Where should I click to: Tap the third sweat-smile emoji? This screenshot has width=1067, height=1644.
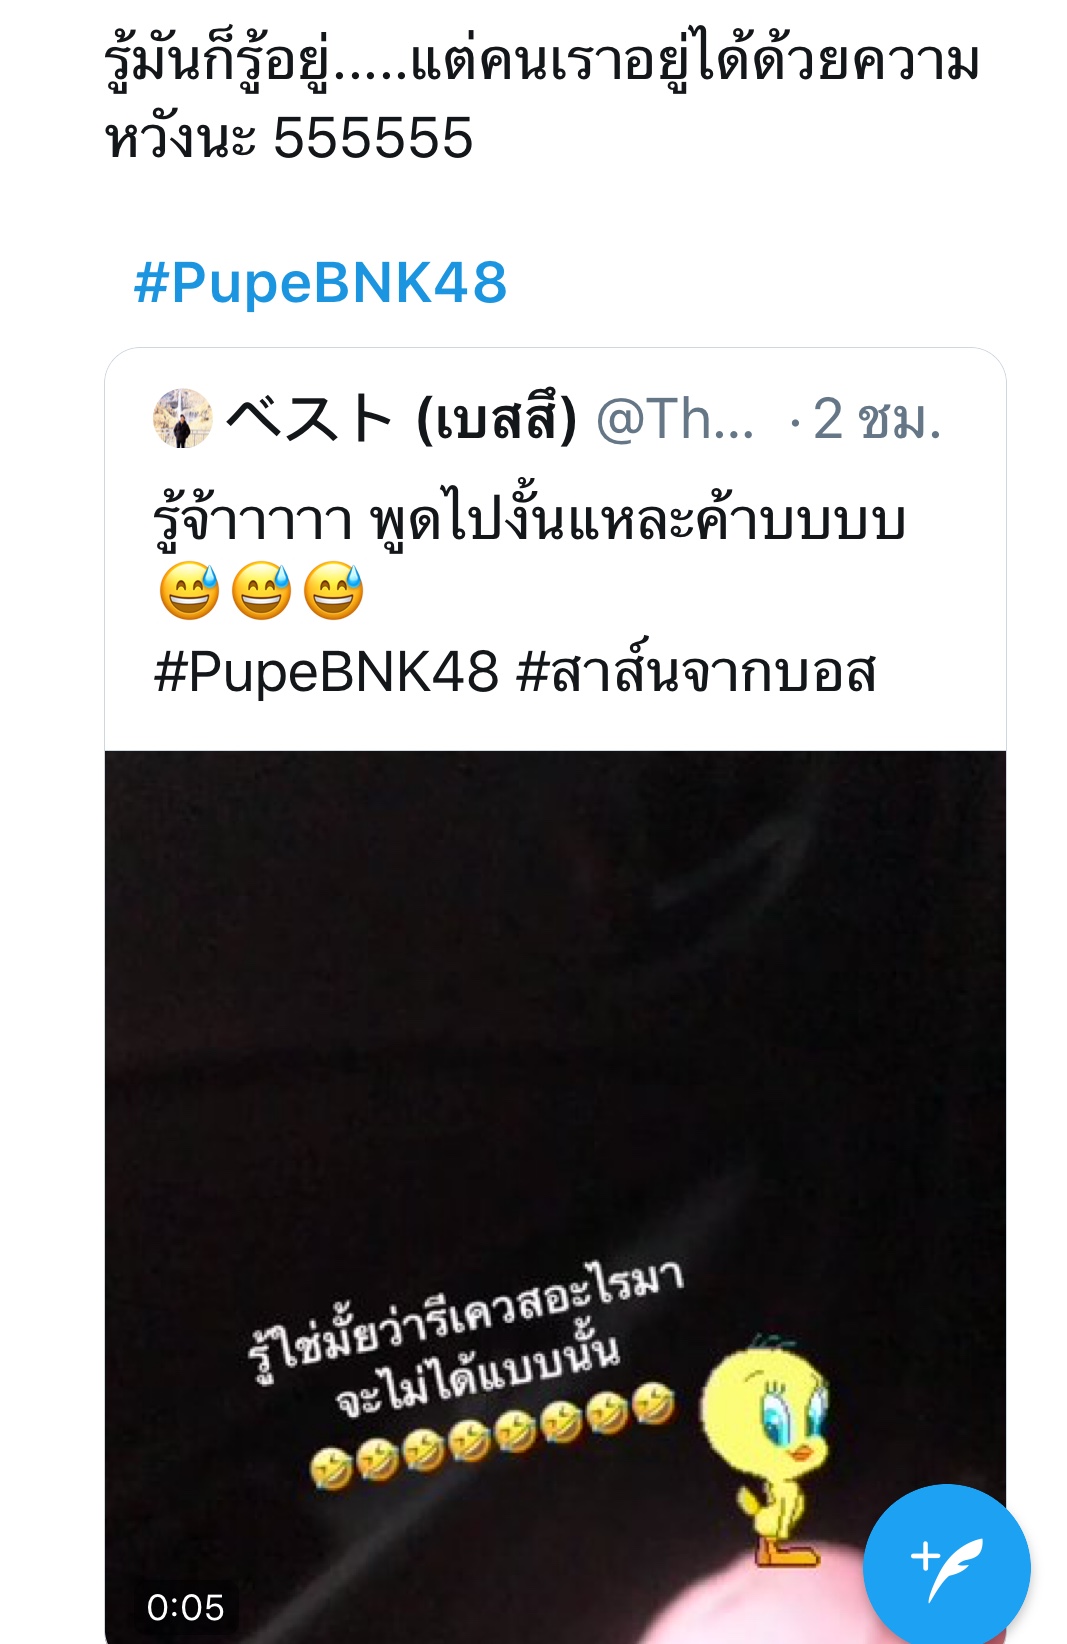(333, 591)
